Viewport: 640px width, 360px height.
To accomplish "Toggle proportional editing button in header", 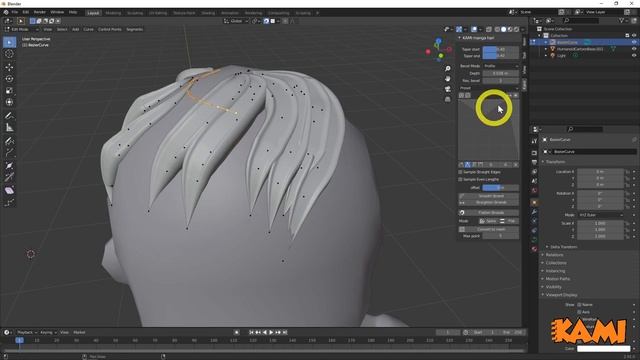I will click(x=285, y=21).
